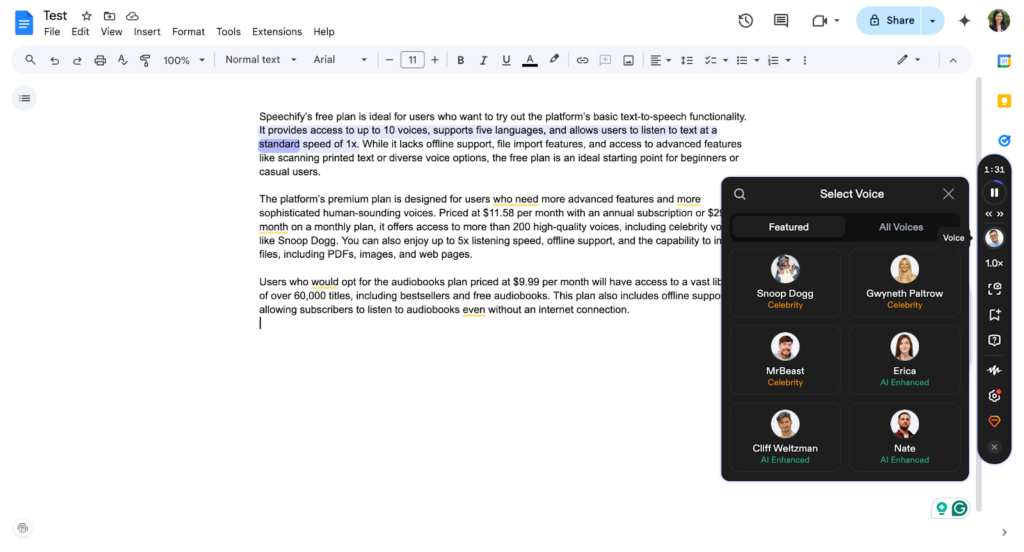Open version history clock icon
Screen dimensions: 1024x552
point(745,21)
